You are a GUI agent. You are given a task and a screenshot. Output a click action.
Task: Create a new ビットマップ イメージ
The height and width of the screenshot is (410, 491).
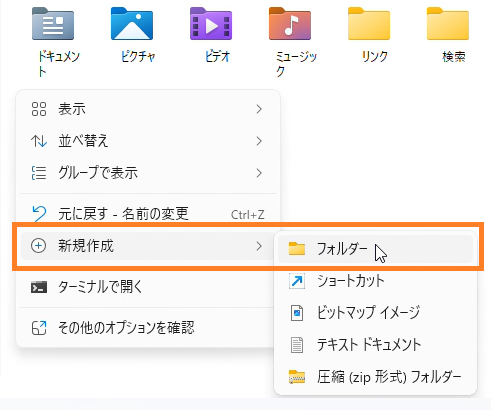375,313
